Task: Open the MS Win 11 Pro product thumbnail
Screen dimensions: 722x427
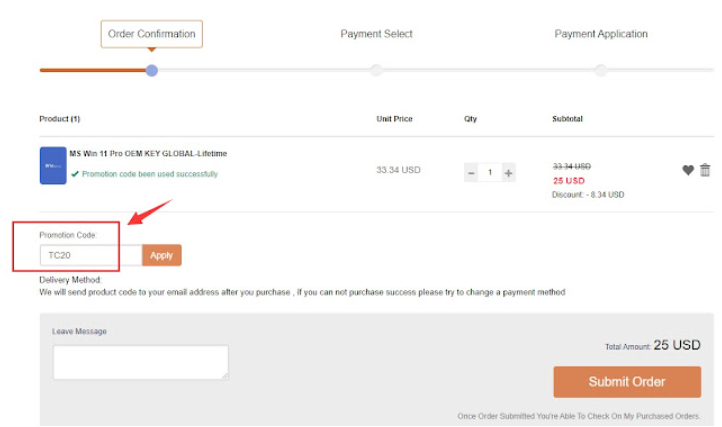Action: (x=52, y=165)
